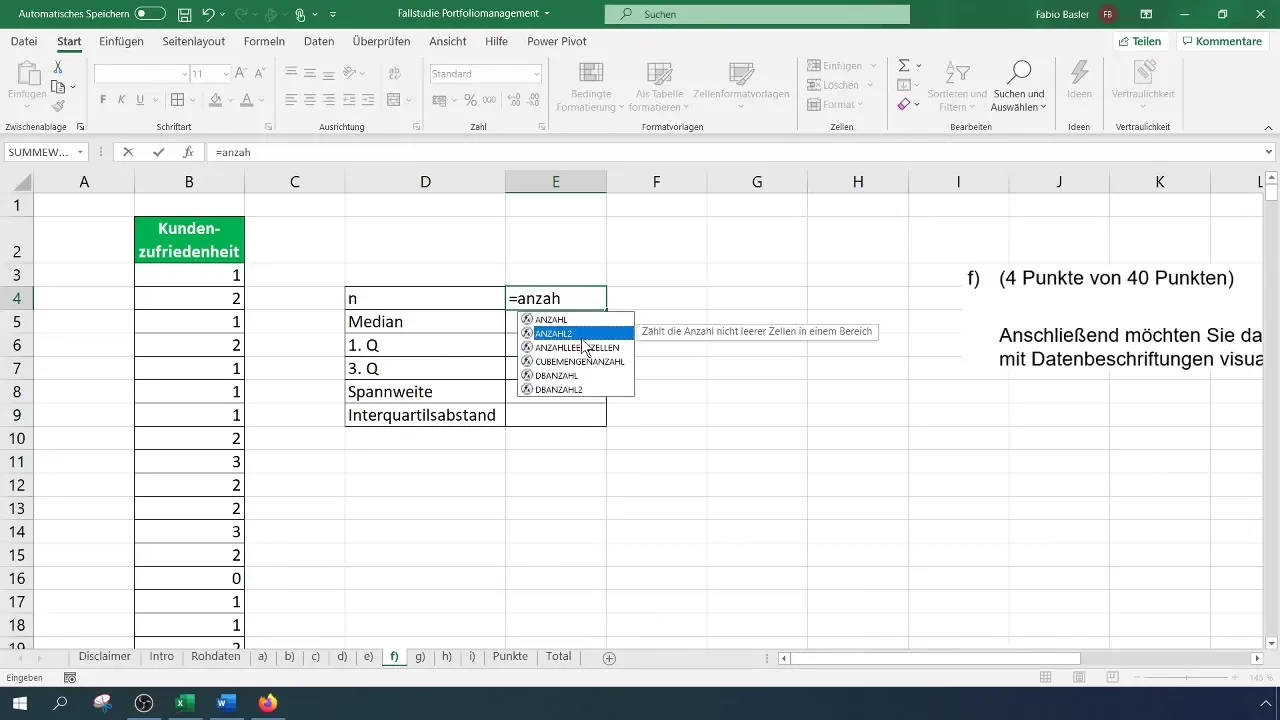Screen dimensions: 1280x720
Task: Open the Power Pivot tab
Action: [x=556, y=42]
